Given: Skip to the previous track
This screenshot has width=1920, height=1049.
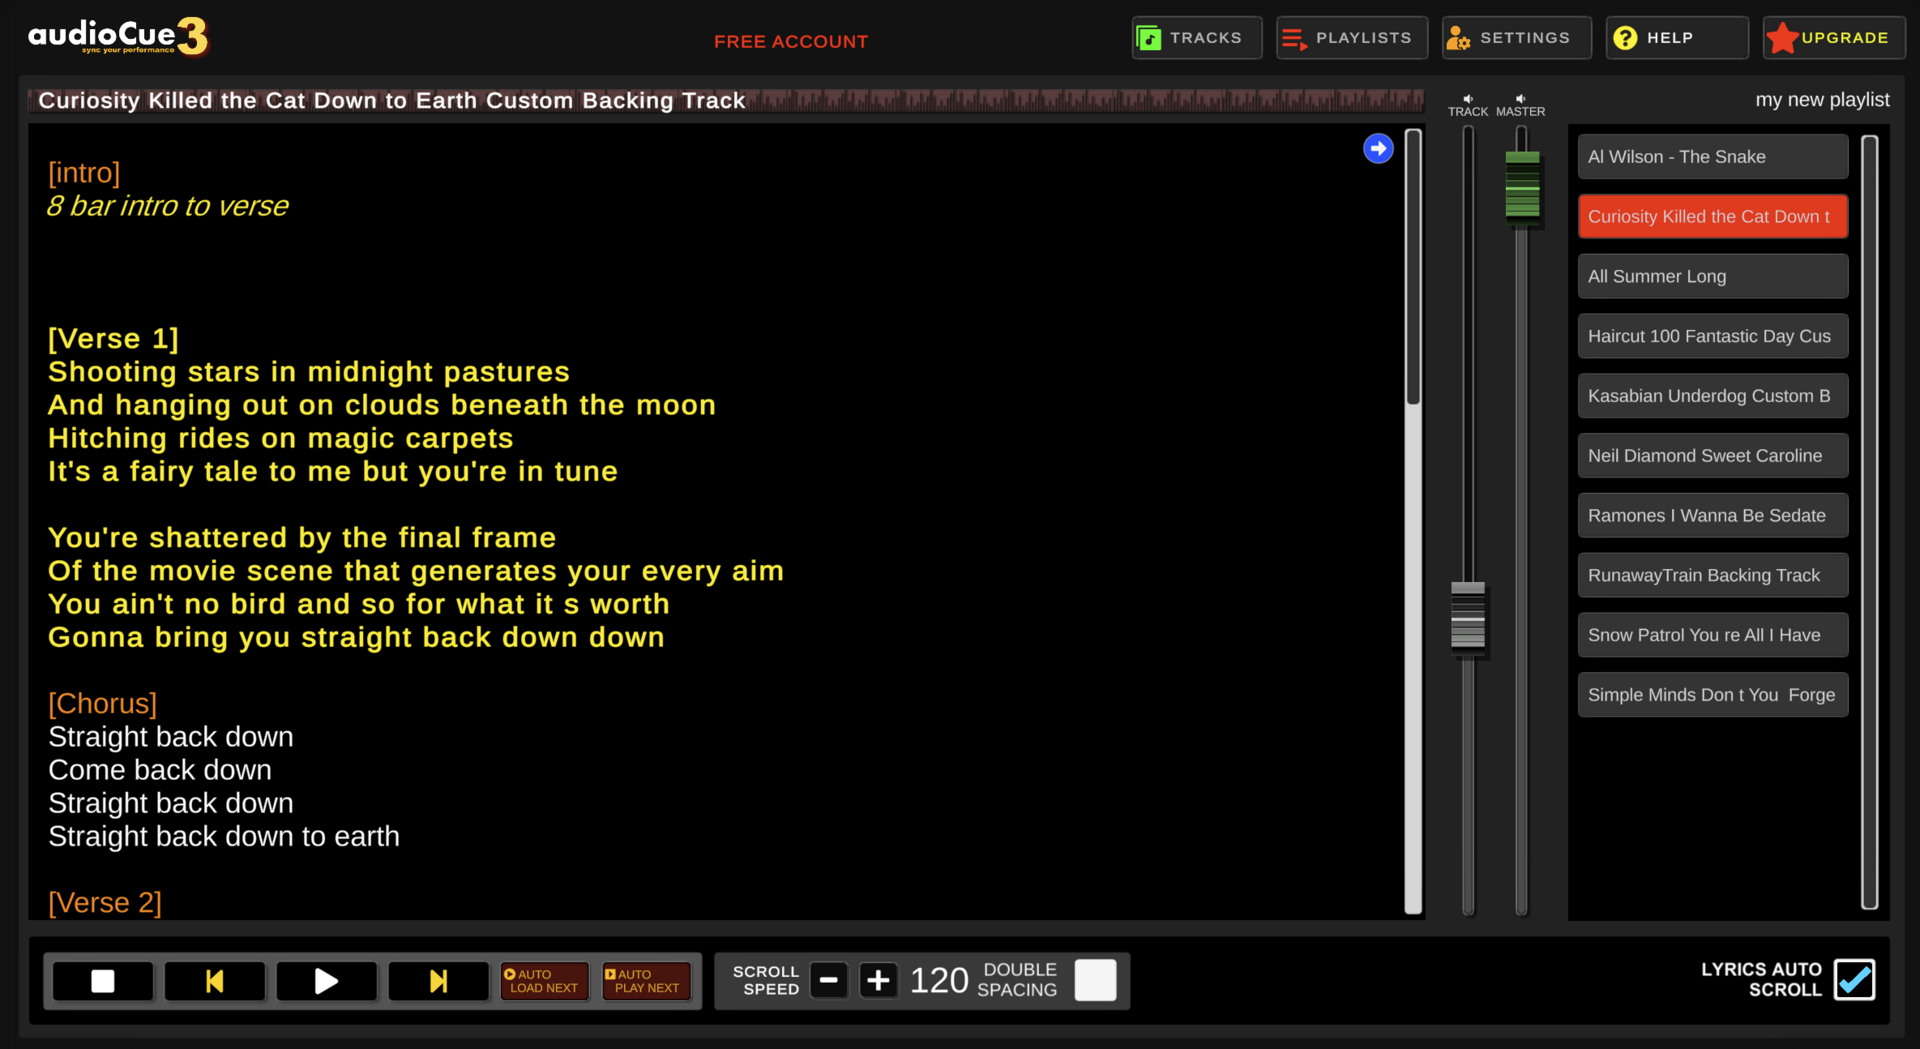Looking at the screenshot, I should (215, 981).
